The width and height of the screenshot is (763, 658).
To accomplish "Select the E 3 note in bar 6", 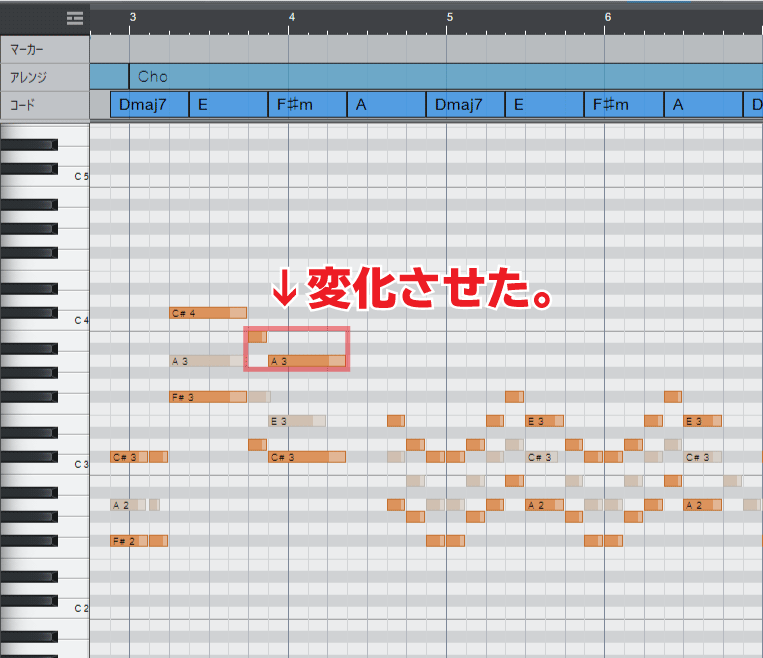I will (x=703, y=421).
